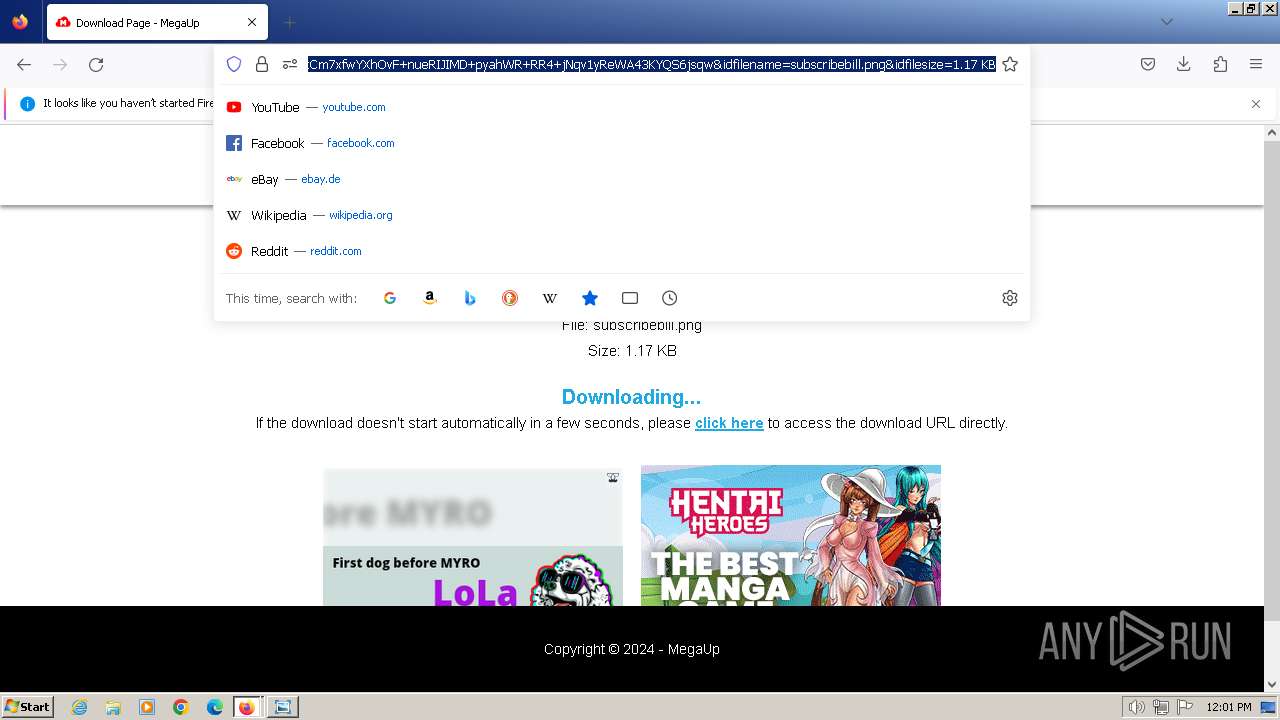
Task: Reload the current page
Action: point(96,64)
